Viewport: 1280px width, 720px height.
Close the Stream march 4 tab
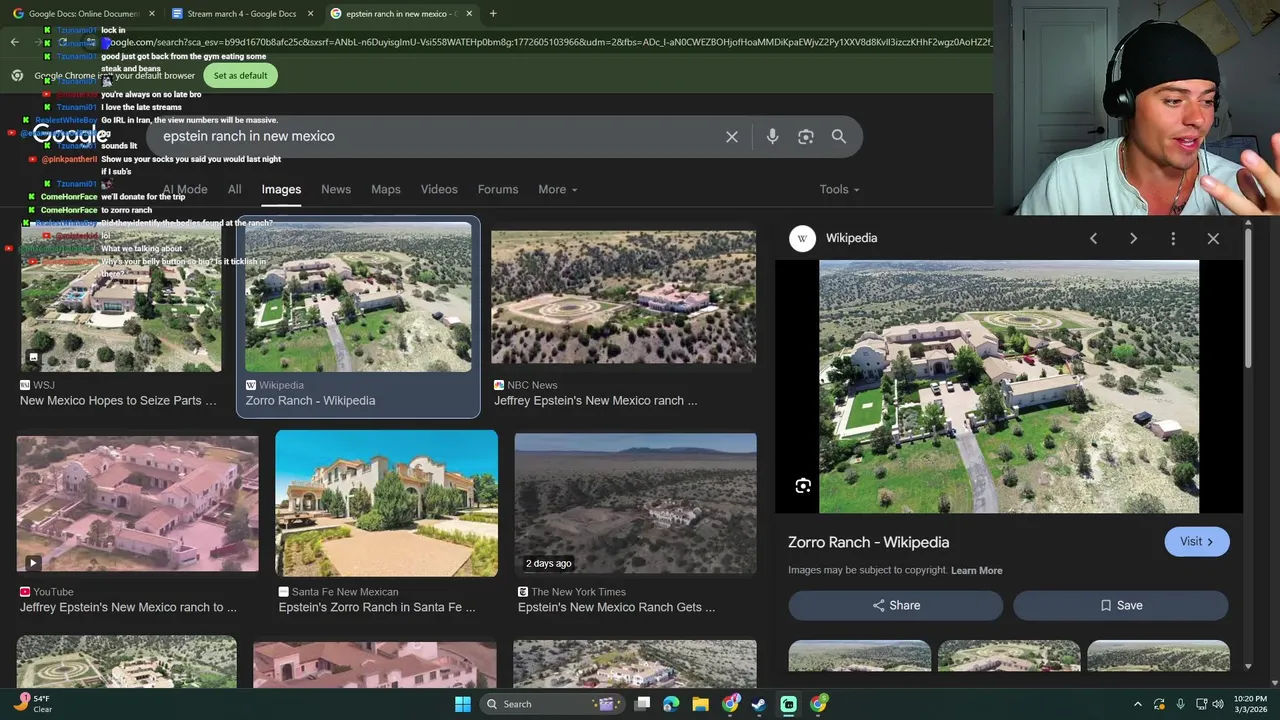click(x=310, y=14)
